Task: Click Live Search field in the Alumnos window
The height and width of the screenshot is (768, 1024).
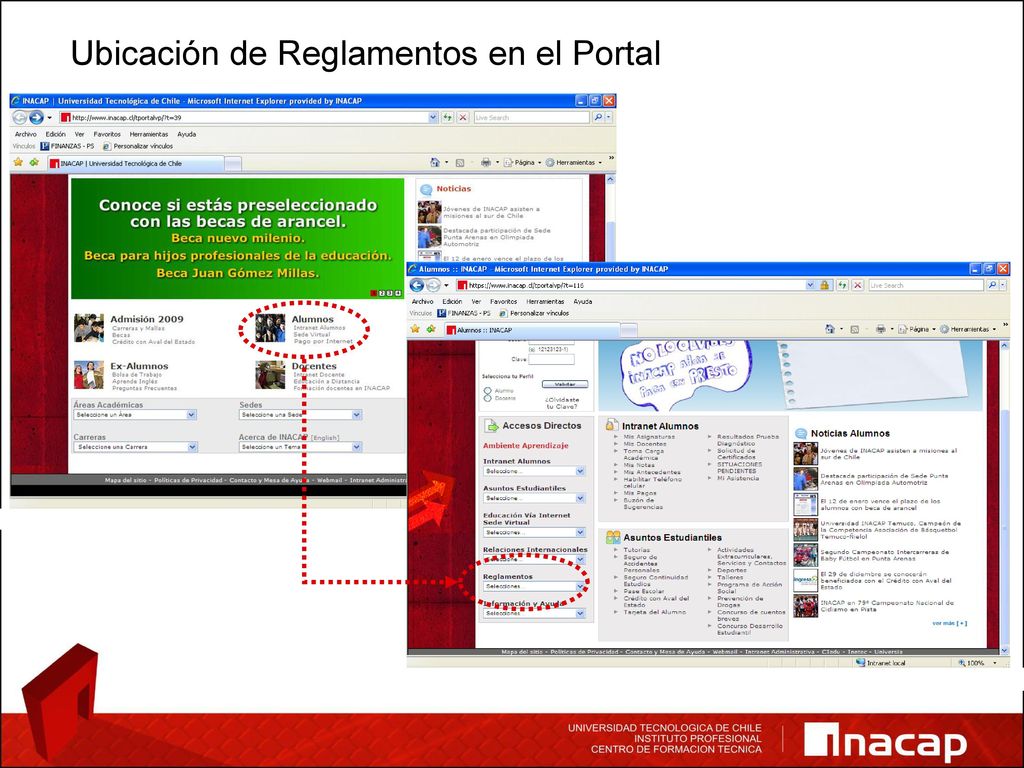Action: click(x=925, y=285)
